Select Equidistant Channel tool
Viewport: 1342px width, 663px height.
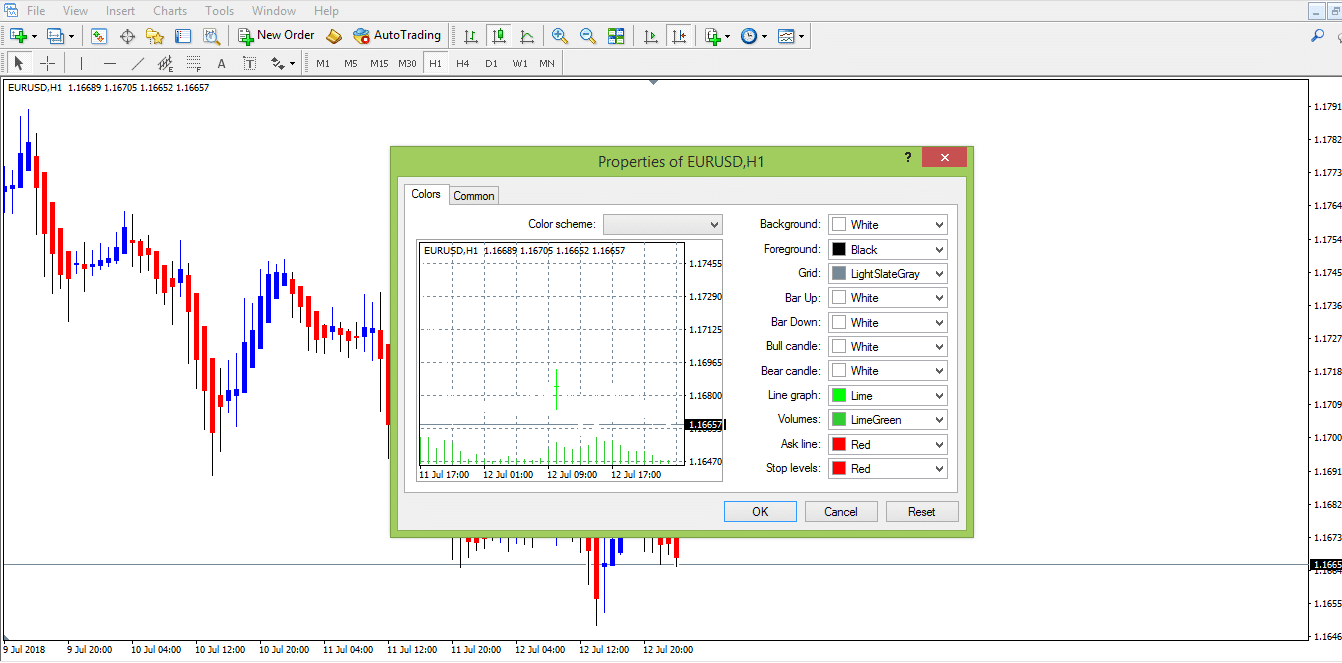[165, 63]
